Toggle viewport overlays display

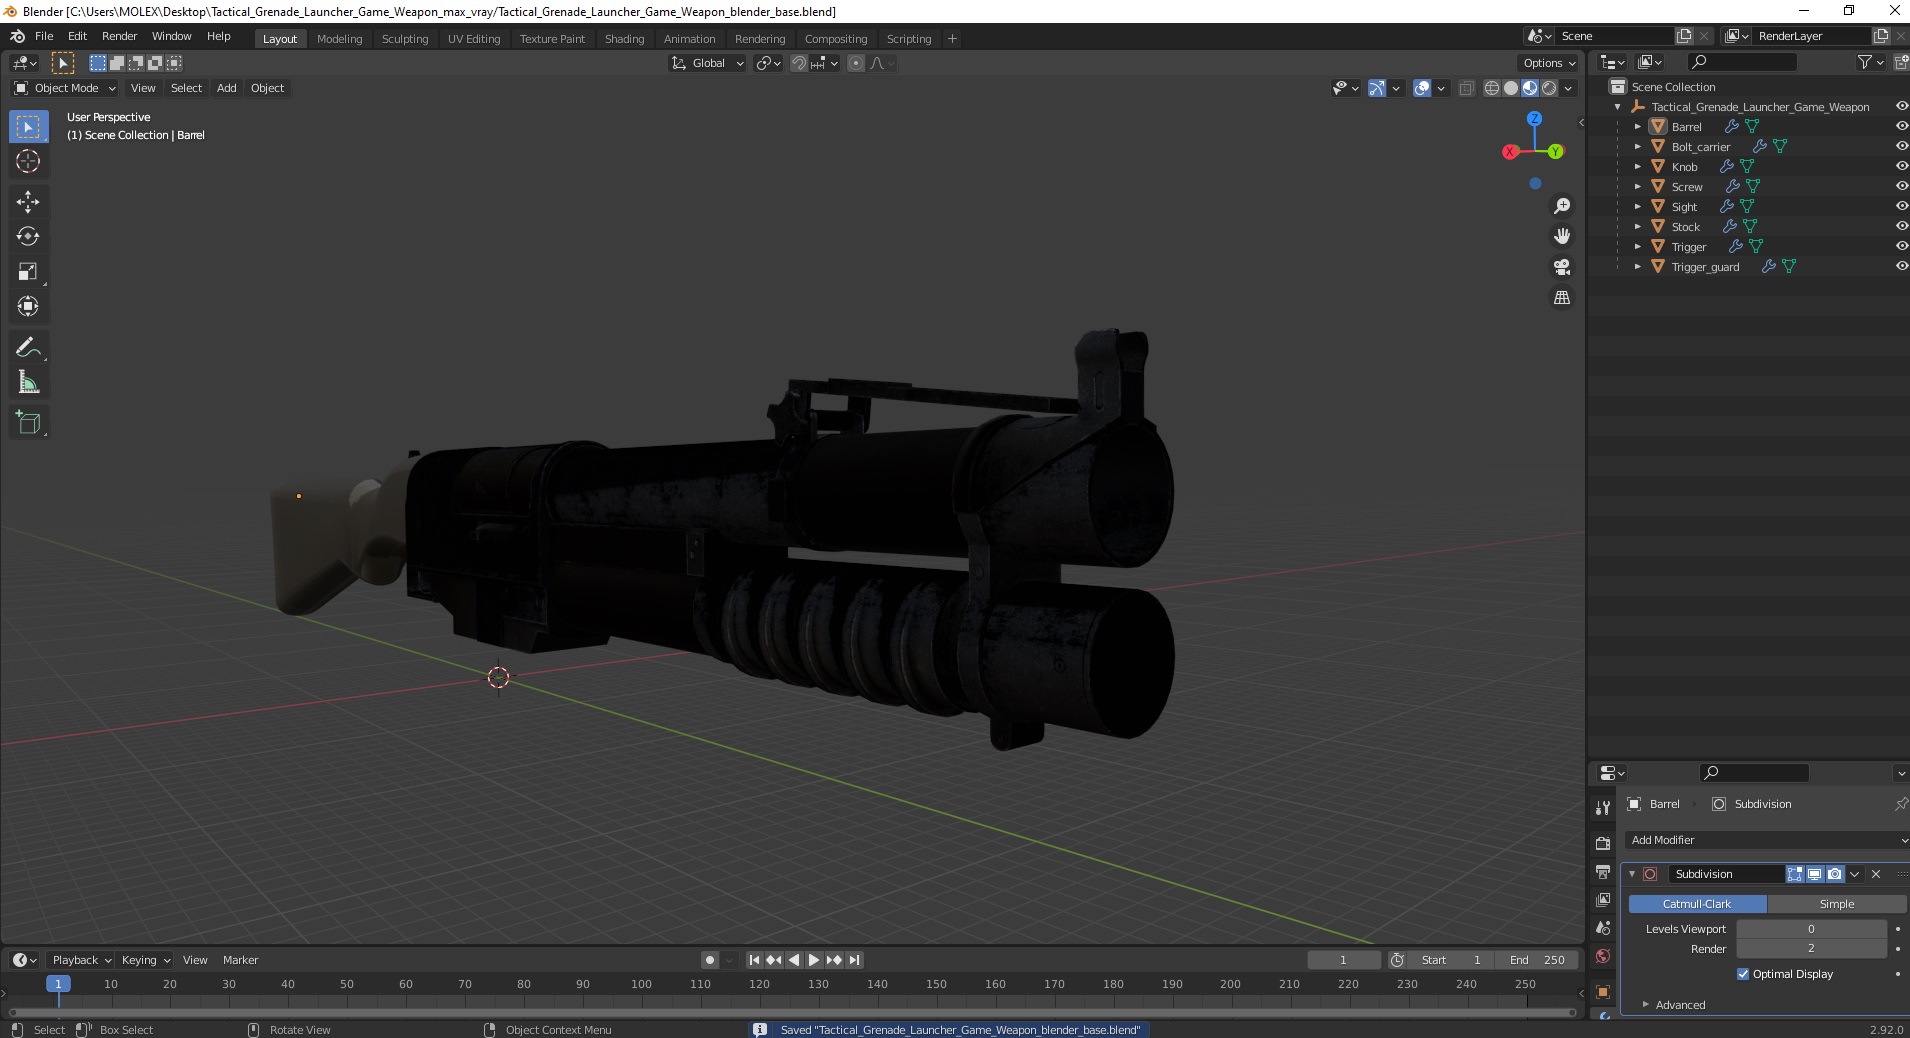(x=1422, y=88)
